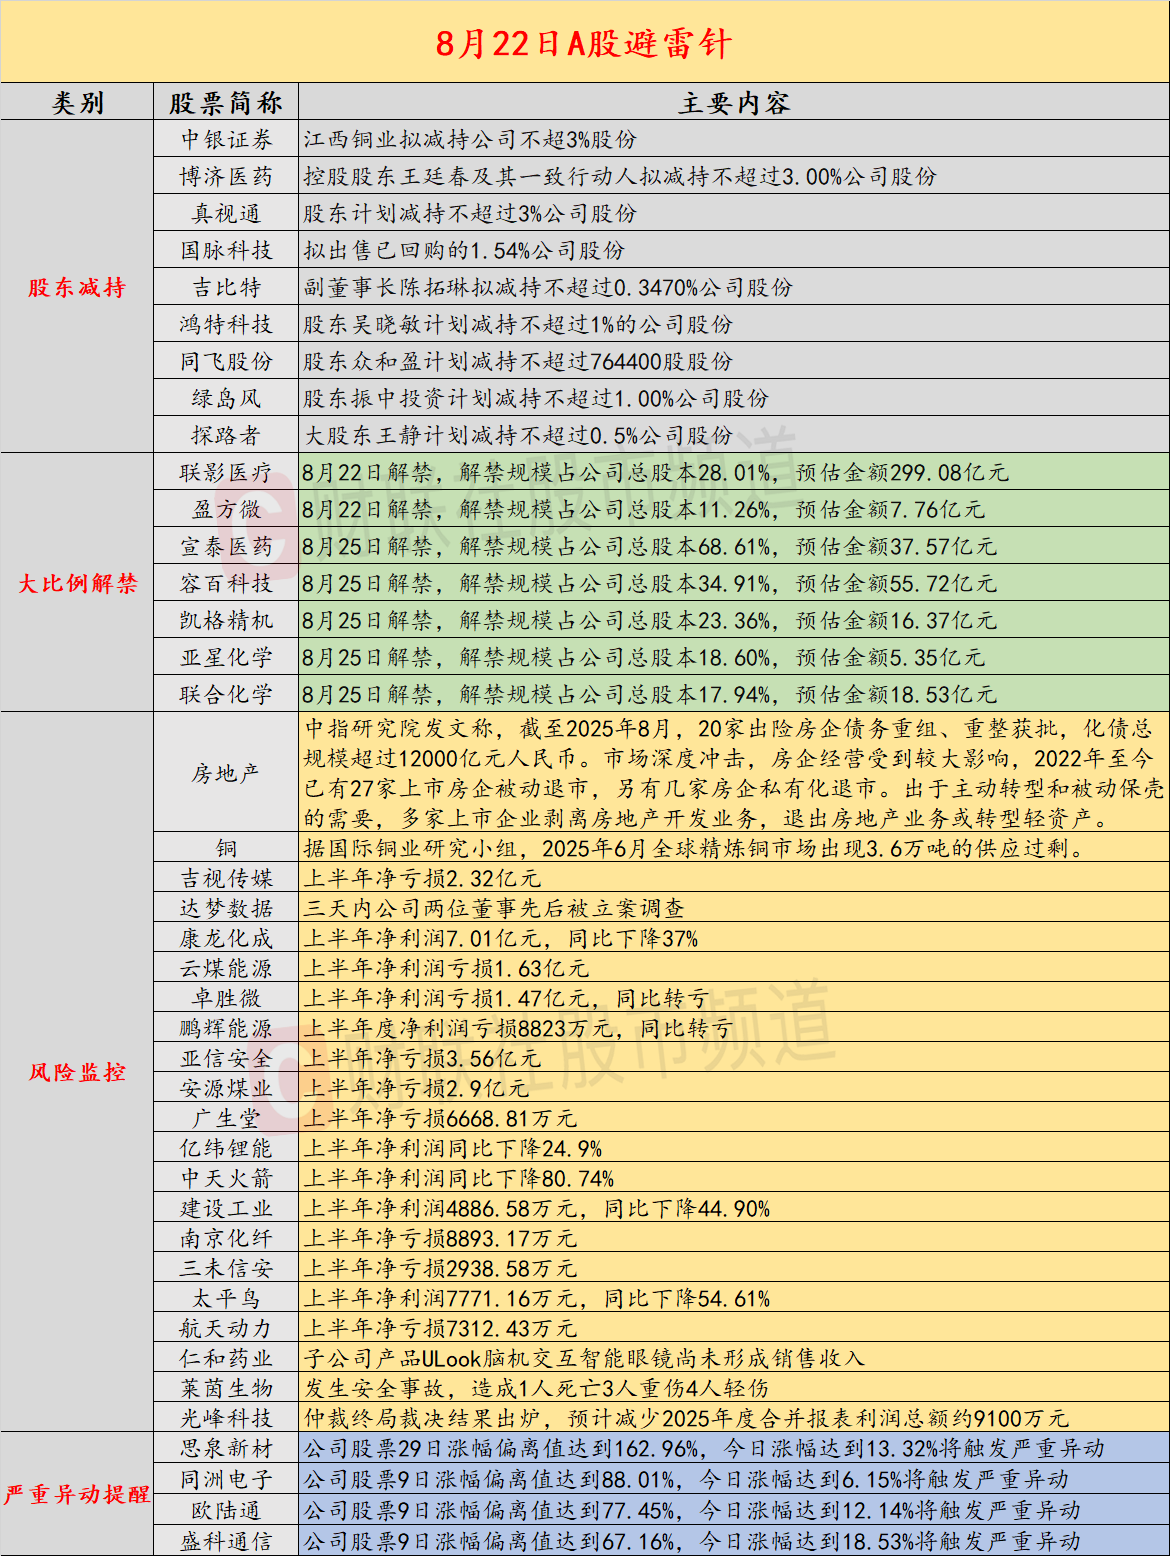Select the 亚信安全 stock name cell
Image resolution: width=1170 pixels, height=1556 pixels.
tap(226, 1058)
